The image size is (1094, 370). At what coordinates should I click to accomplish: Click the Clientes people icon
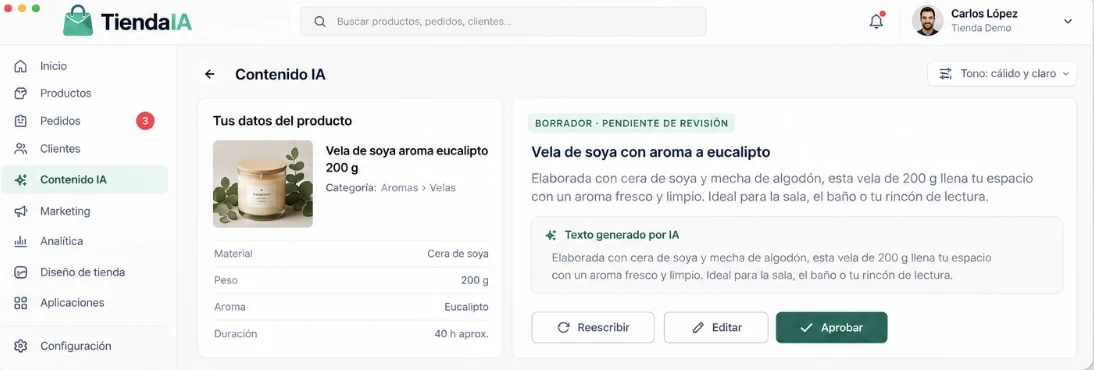coord(21,149)
